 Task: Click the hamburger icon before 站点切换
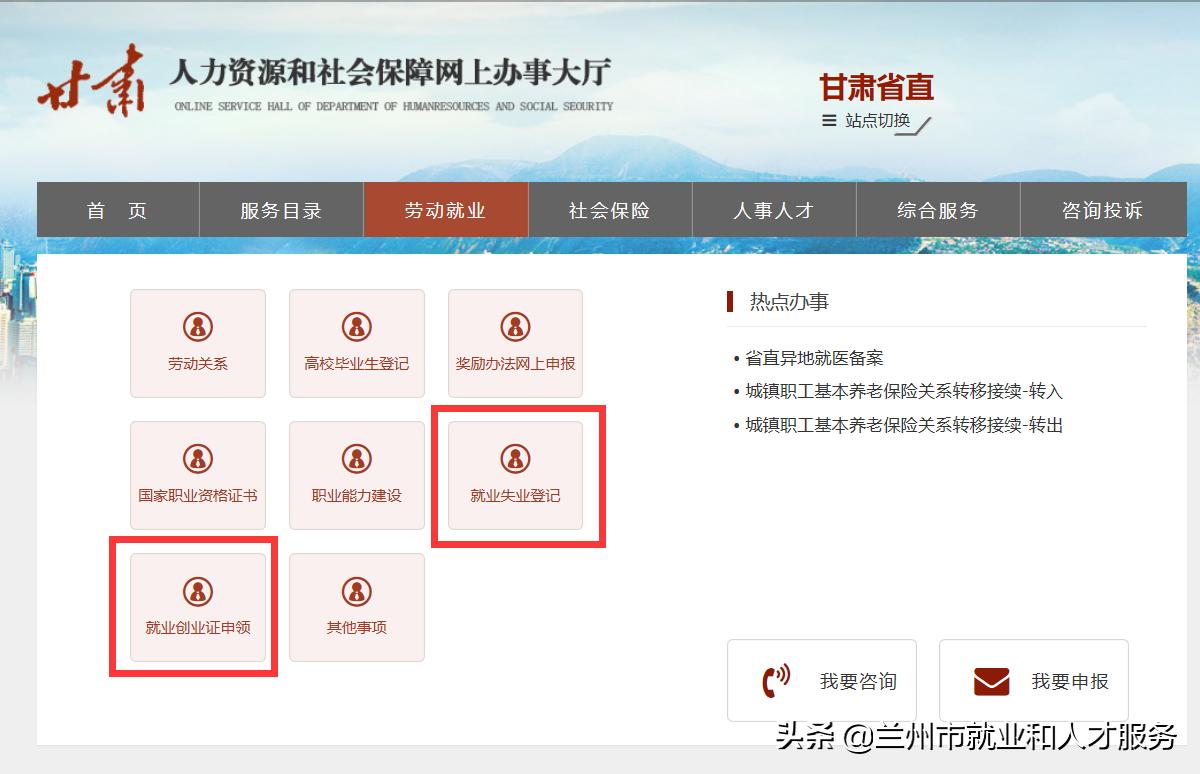click(827, 120)
